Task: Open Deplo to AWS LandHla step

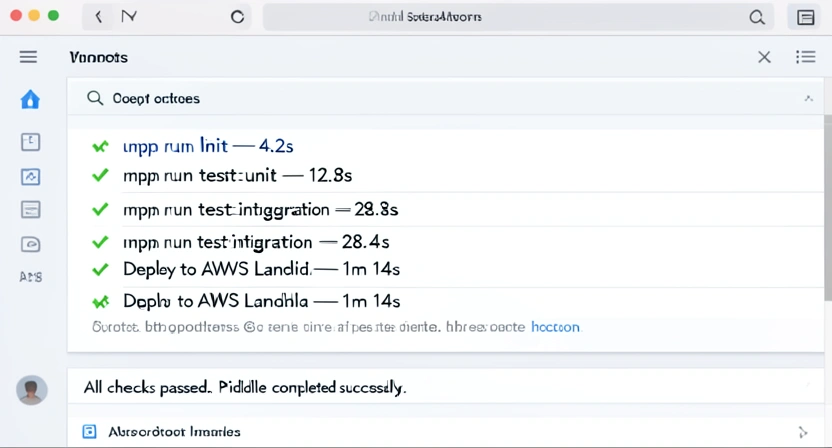Action: (x=262, y=301)
